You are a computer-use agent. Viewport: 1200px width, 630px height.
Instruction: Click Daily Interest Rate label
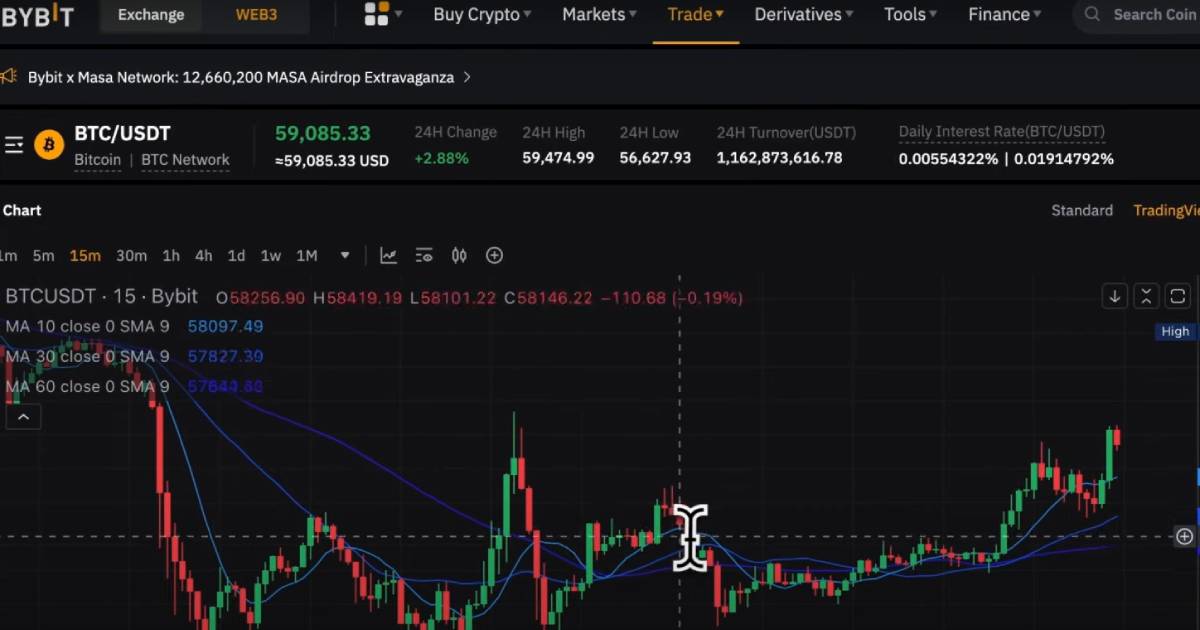pyautogui.click(x=1001, y=132)
